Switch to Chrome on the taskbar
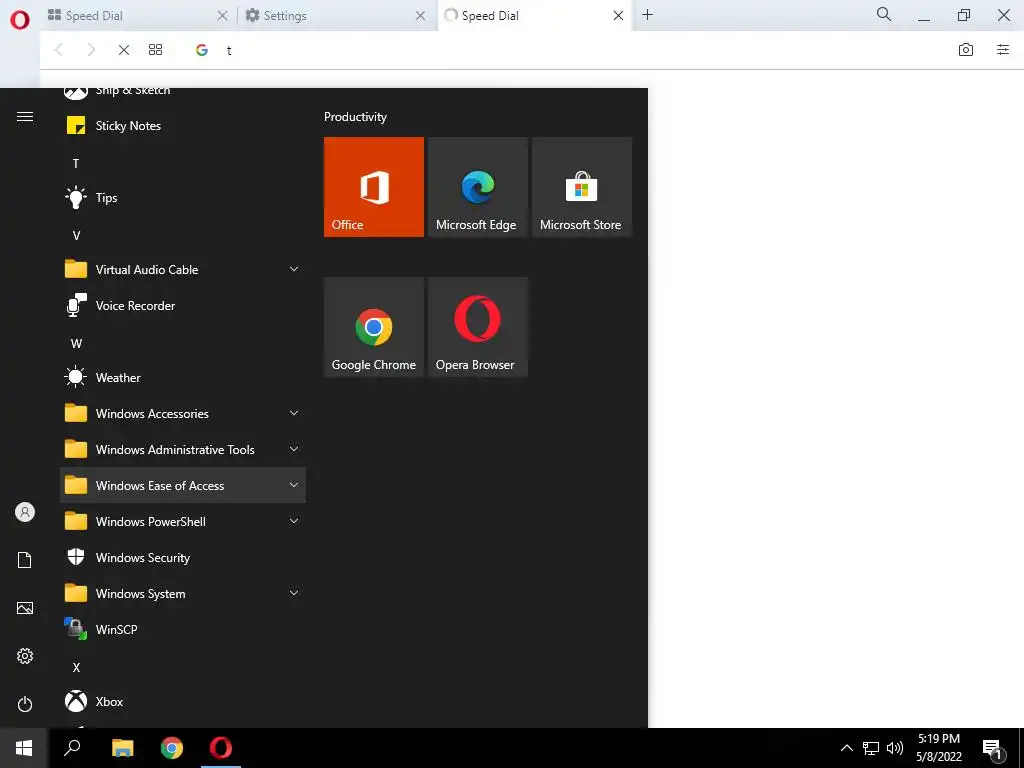The height and width of the screenshot is (768, 1024). click(x=172, y=748)
